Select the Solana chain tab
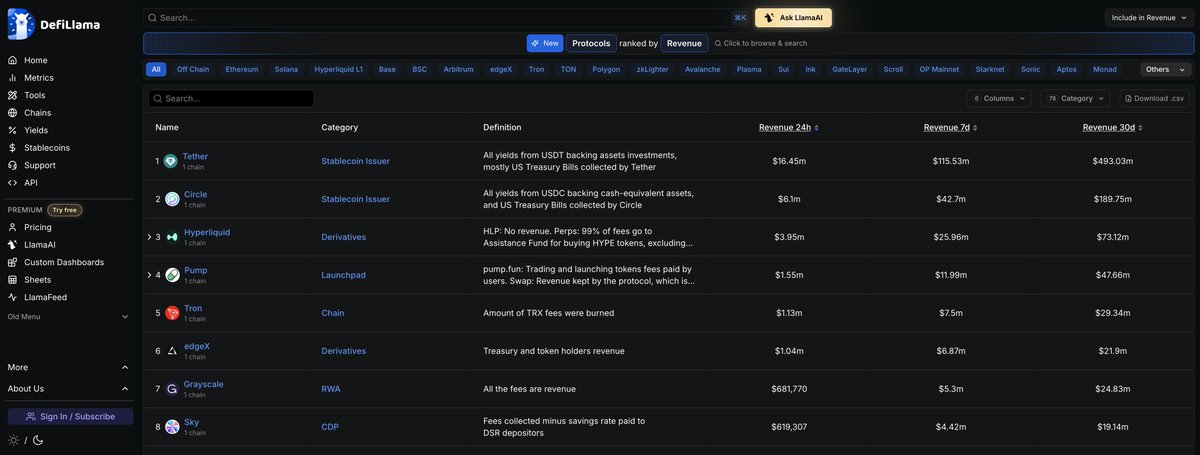1200x455 pixels. pos(286,69)
